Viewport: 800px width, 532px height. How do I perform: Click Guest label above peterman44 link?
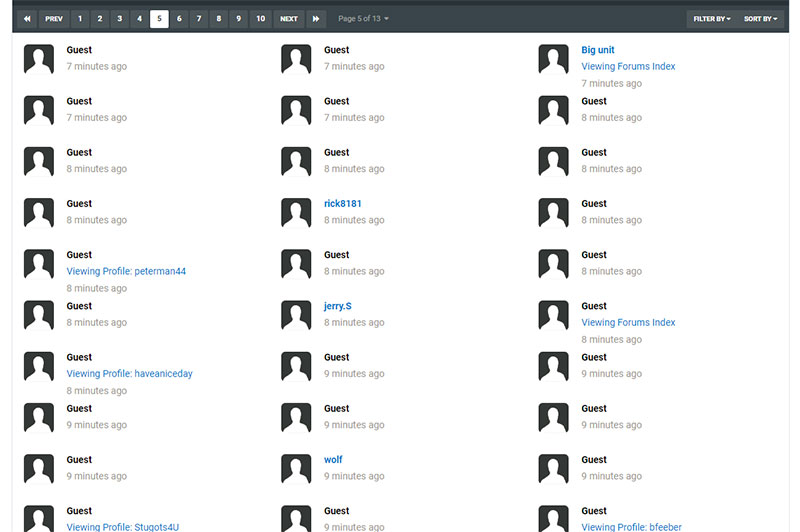(x=79, y=255)
